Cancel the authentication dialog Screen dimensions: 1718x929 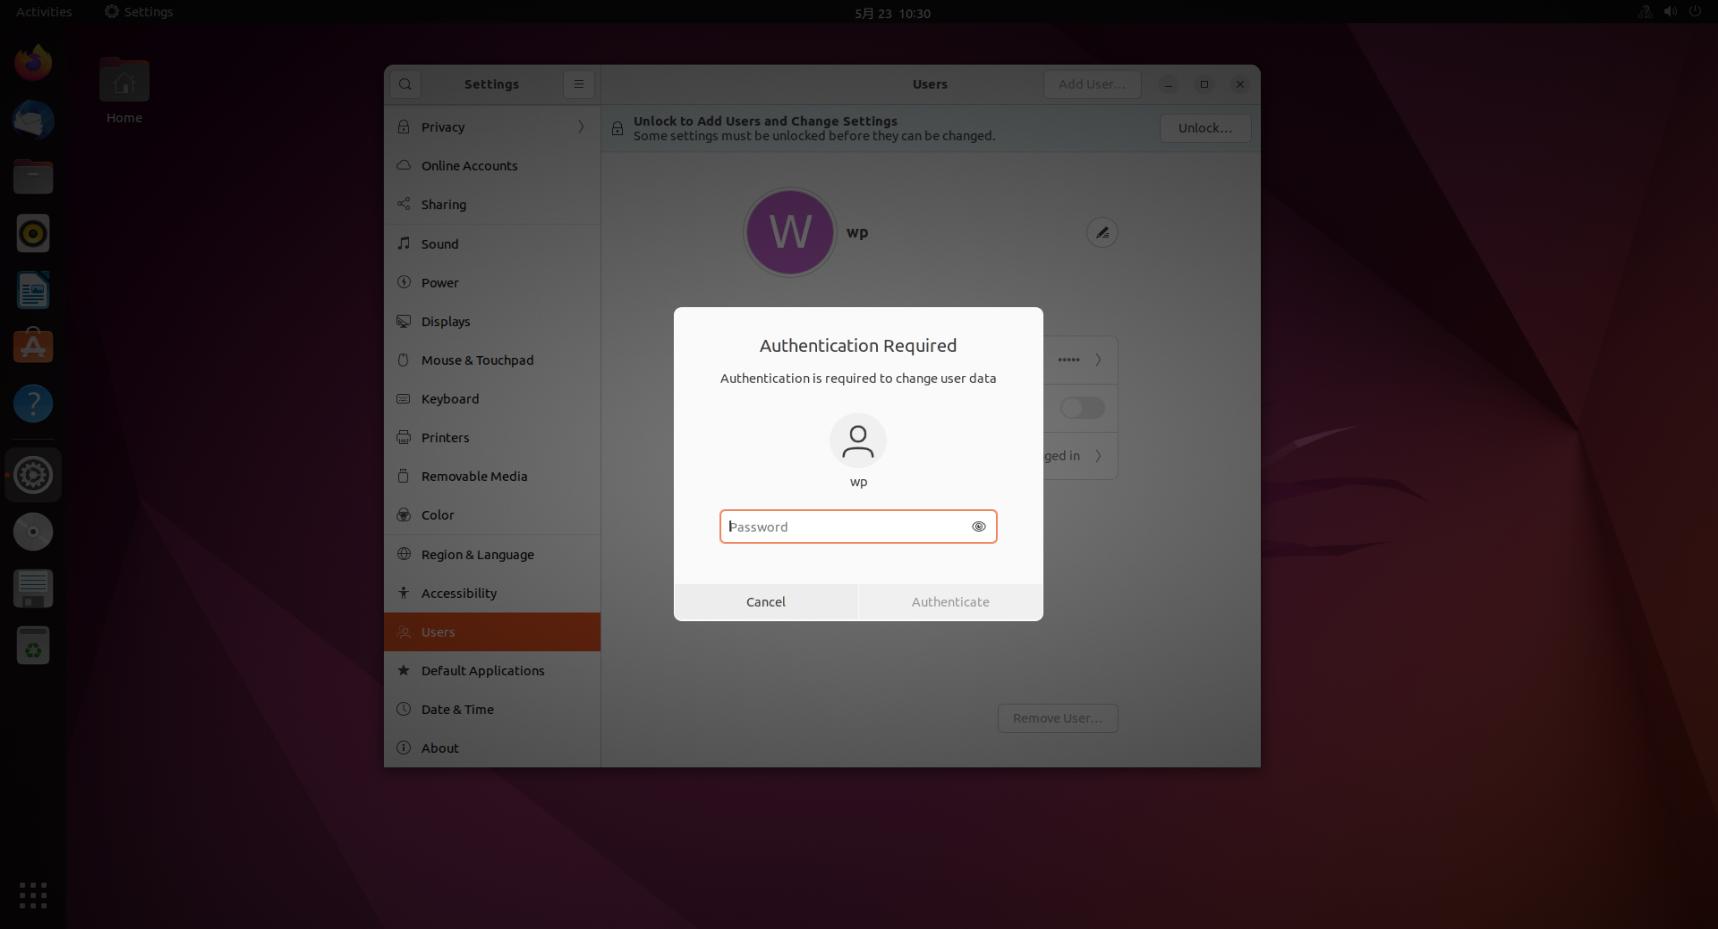(765, 601)
